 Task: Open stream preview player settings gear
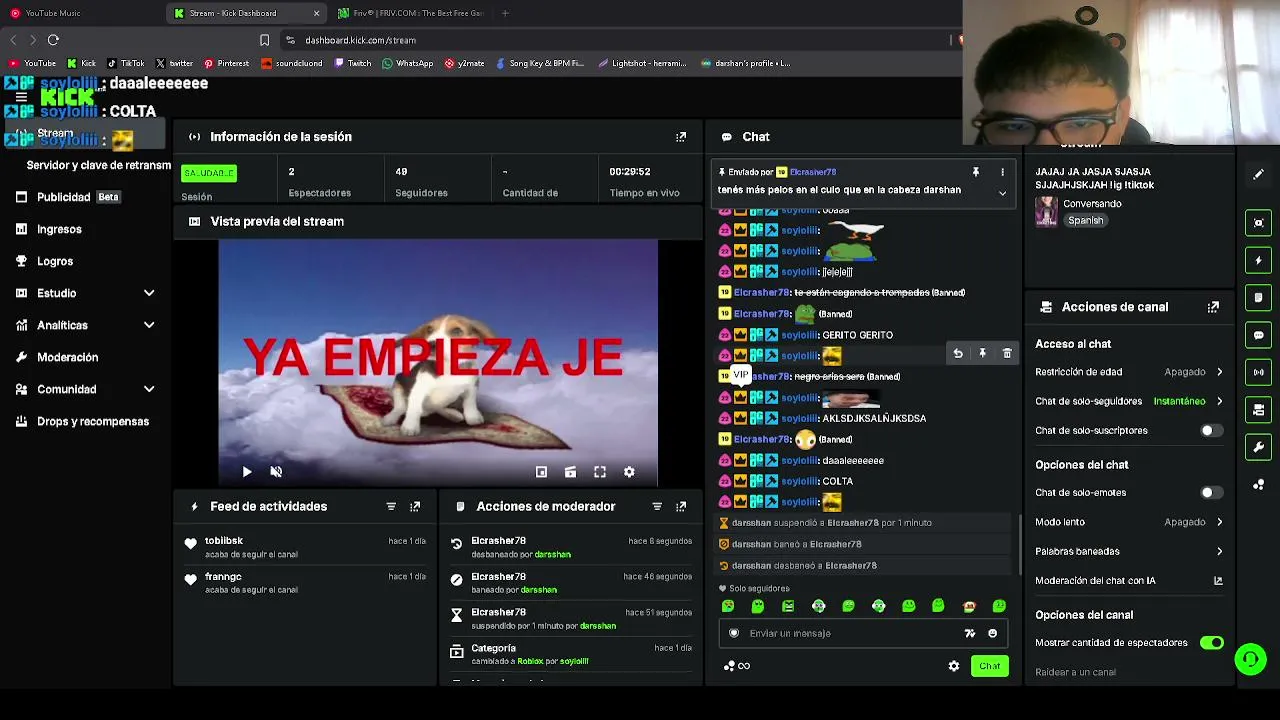pos(629,472)
